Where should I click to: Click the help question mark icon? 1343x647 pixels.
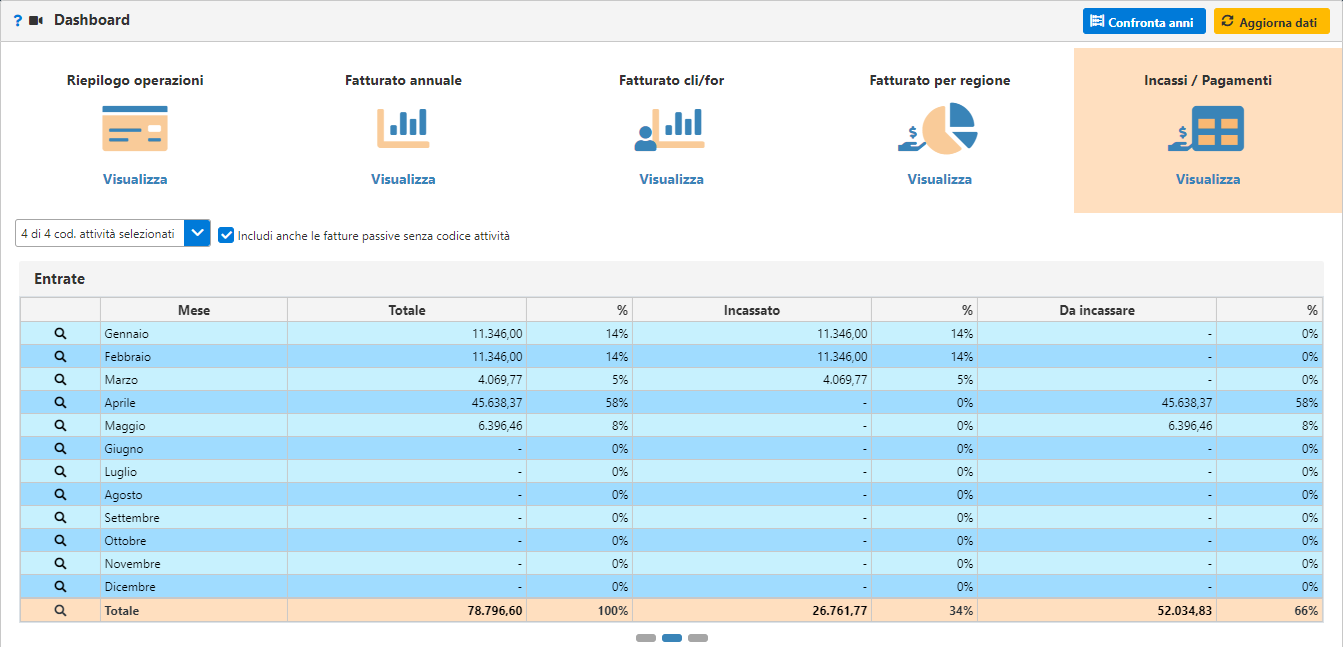(17, 21)
